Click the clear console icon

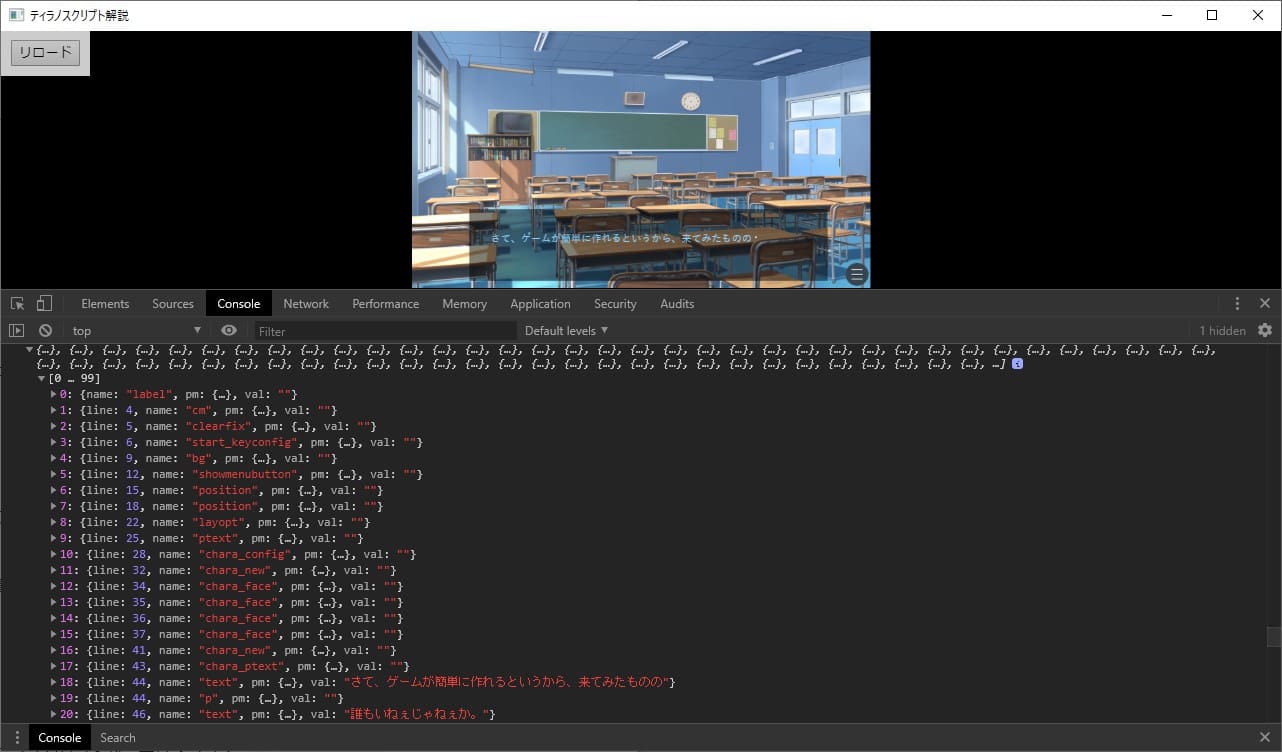(x=45, y=331)
